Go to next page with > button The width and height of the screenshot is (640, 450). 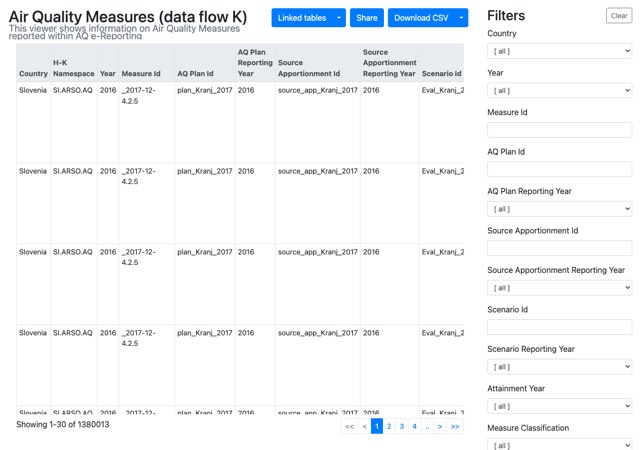click(x=440, y=426)
